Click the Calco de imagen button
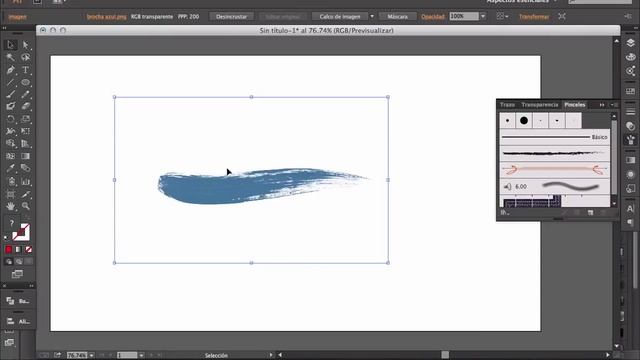640x360 pixels. pos(340,16)
